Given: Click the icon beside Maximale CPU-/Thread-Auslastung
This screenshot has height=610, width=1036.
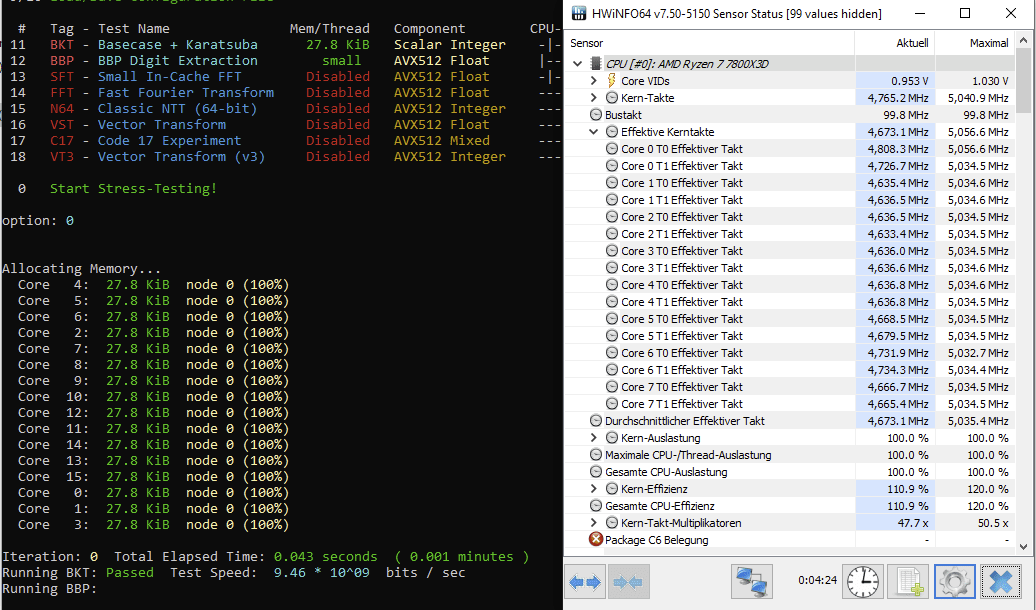Looking at the screenshot, I should coord(596,455).
